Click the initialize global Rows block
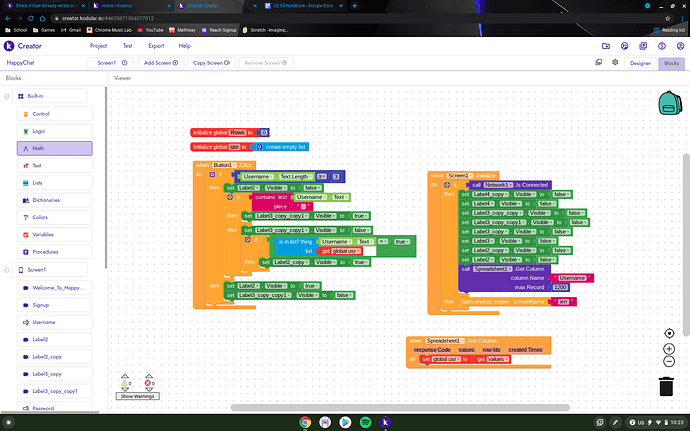The width and height of the screenshot is (690, 431). pos(224,133)
